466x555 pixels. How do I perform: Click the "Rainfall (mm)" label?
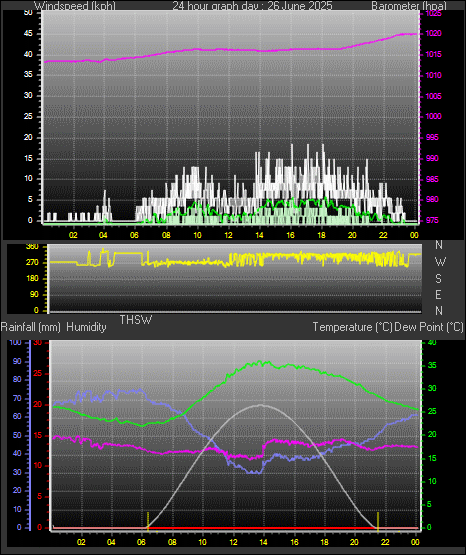[x=31, y=327]
